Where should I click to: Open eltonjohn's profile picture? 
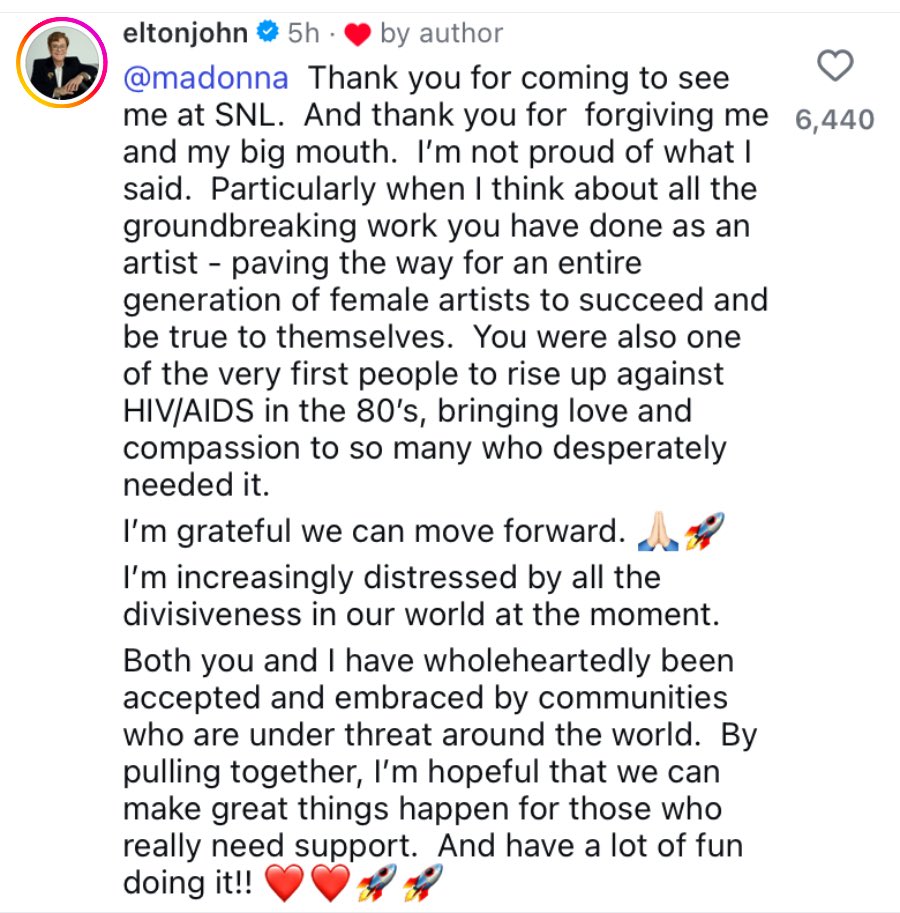[x=62, y=63]
